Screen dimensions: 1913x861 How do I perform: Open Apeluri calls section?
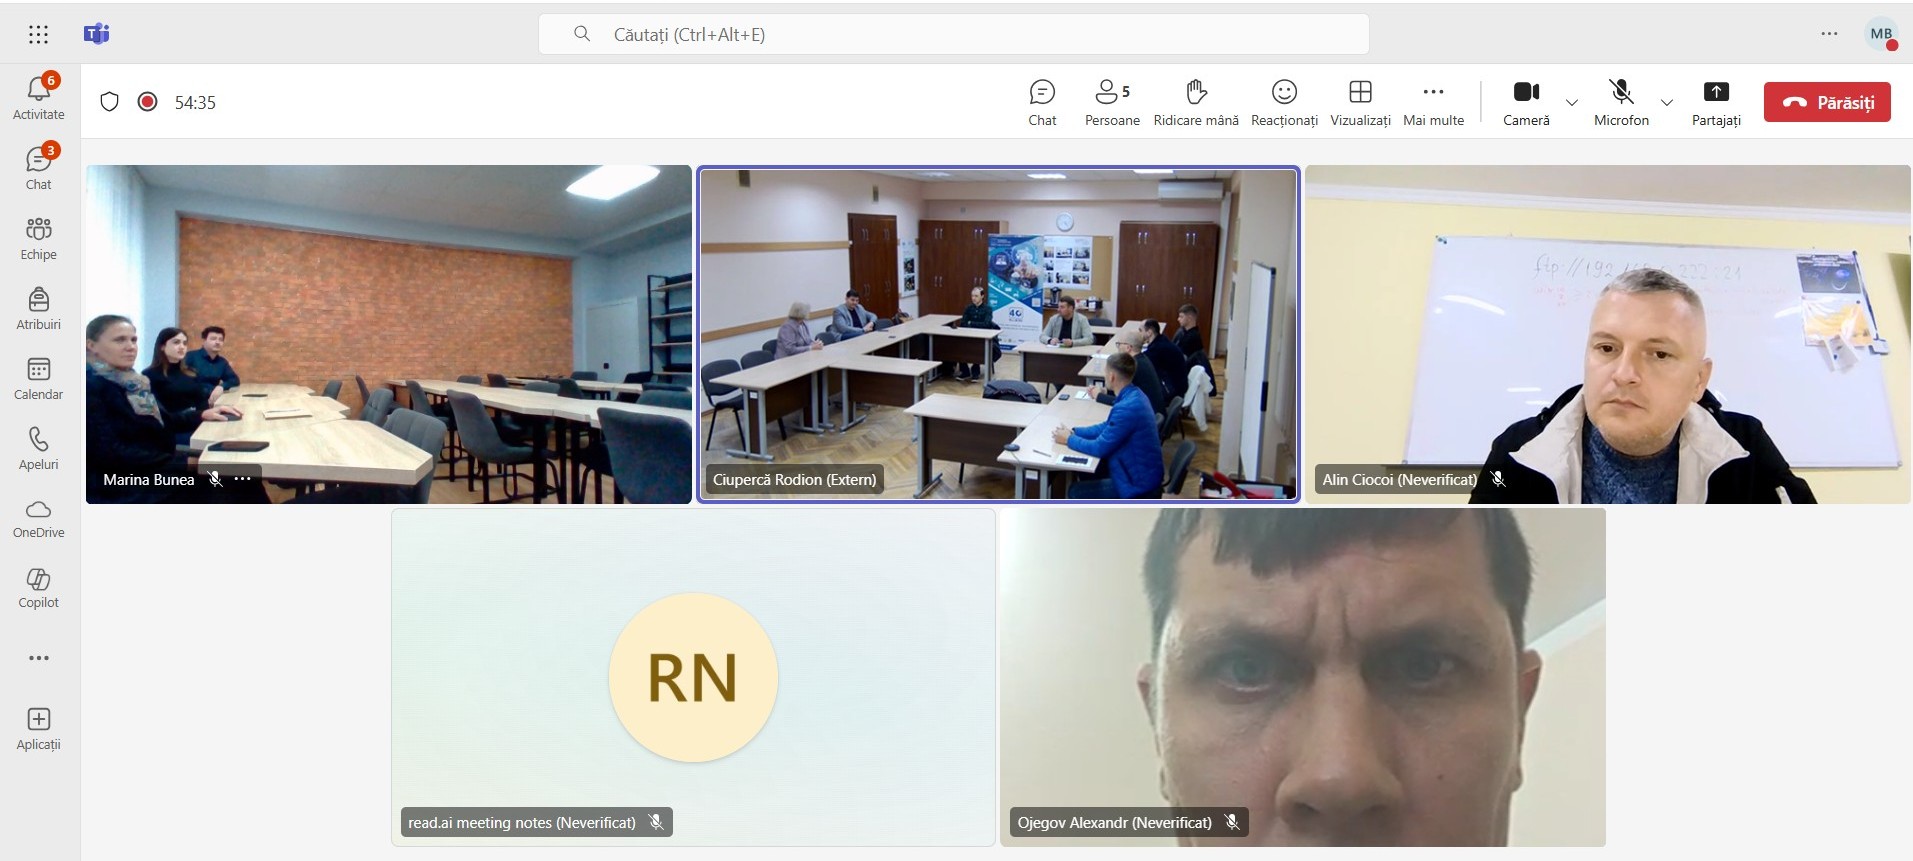click(38, 449)
